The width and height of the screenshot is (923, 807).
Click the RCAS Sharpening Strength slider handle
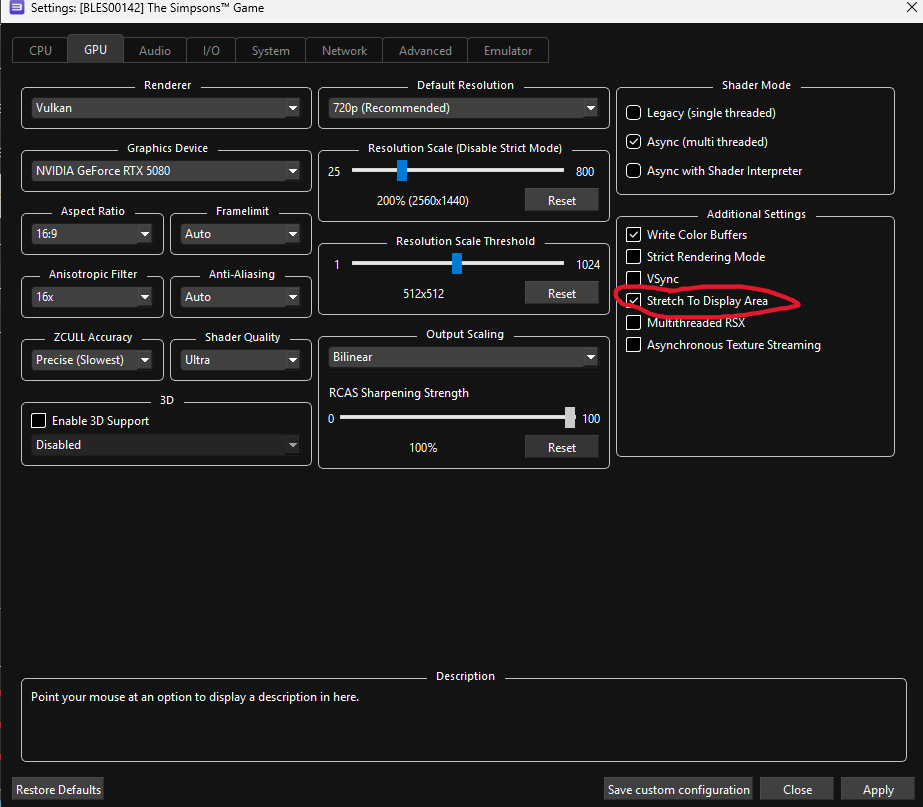tap(570, 417)
